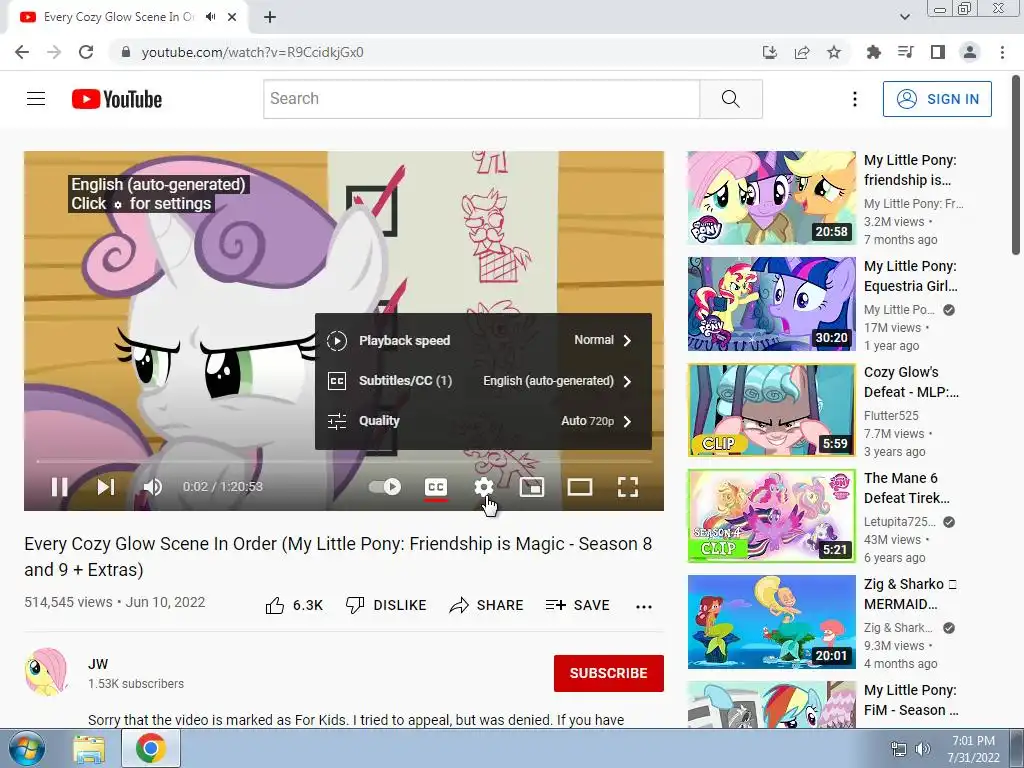Image resolution: width=1024 pixels, height=768 pixels.
Task: Mute the video player volume icon
Action: coord(153,487)
